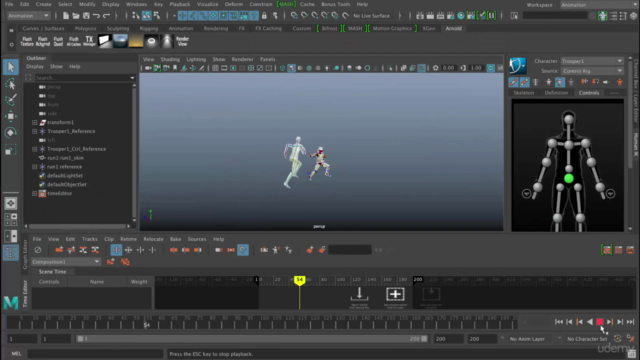The image size is (640, 360).
Task: Open the Time Editor Tracks menu
Action: [x=89, y=239]
